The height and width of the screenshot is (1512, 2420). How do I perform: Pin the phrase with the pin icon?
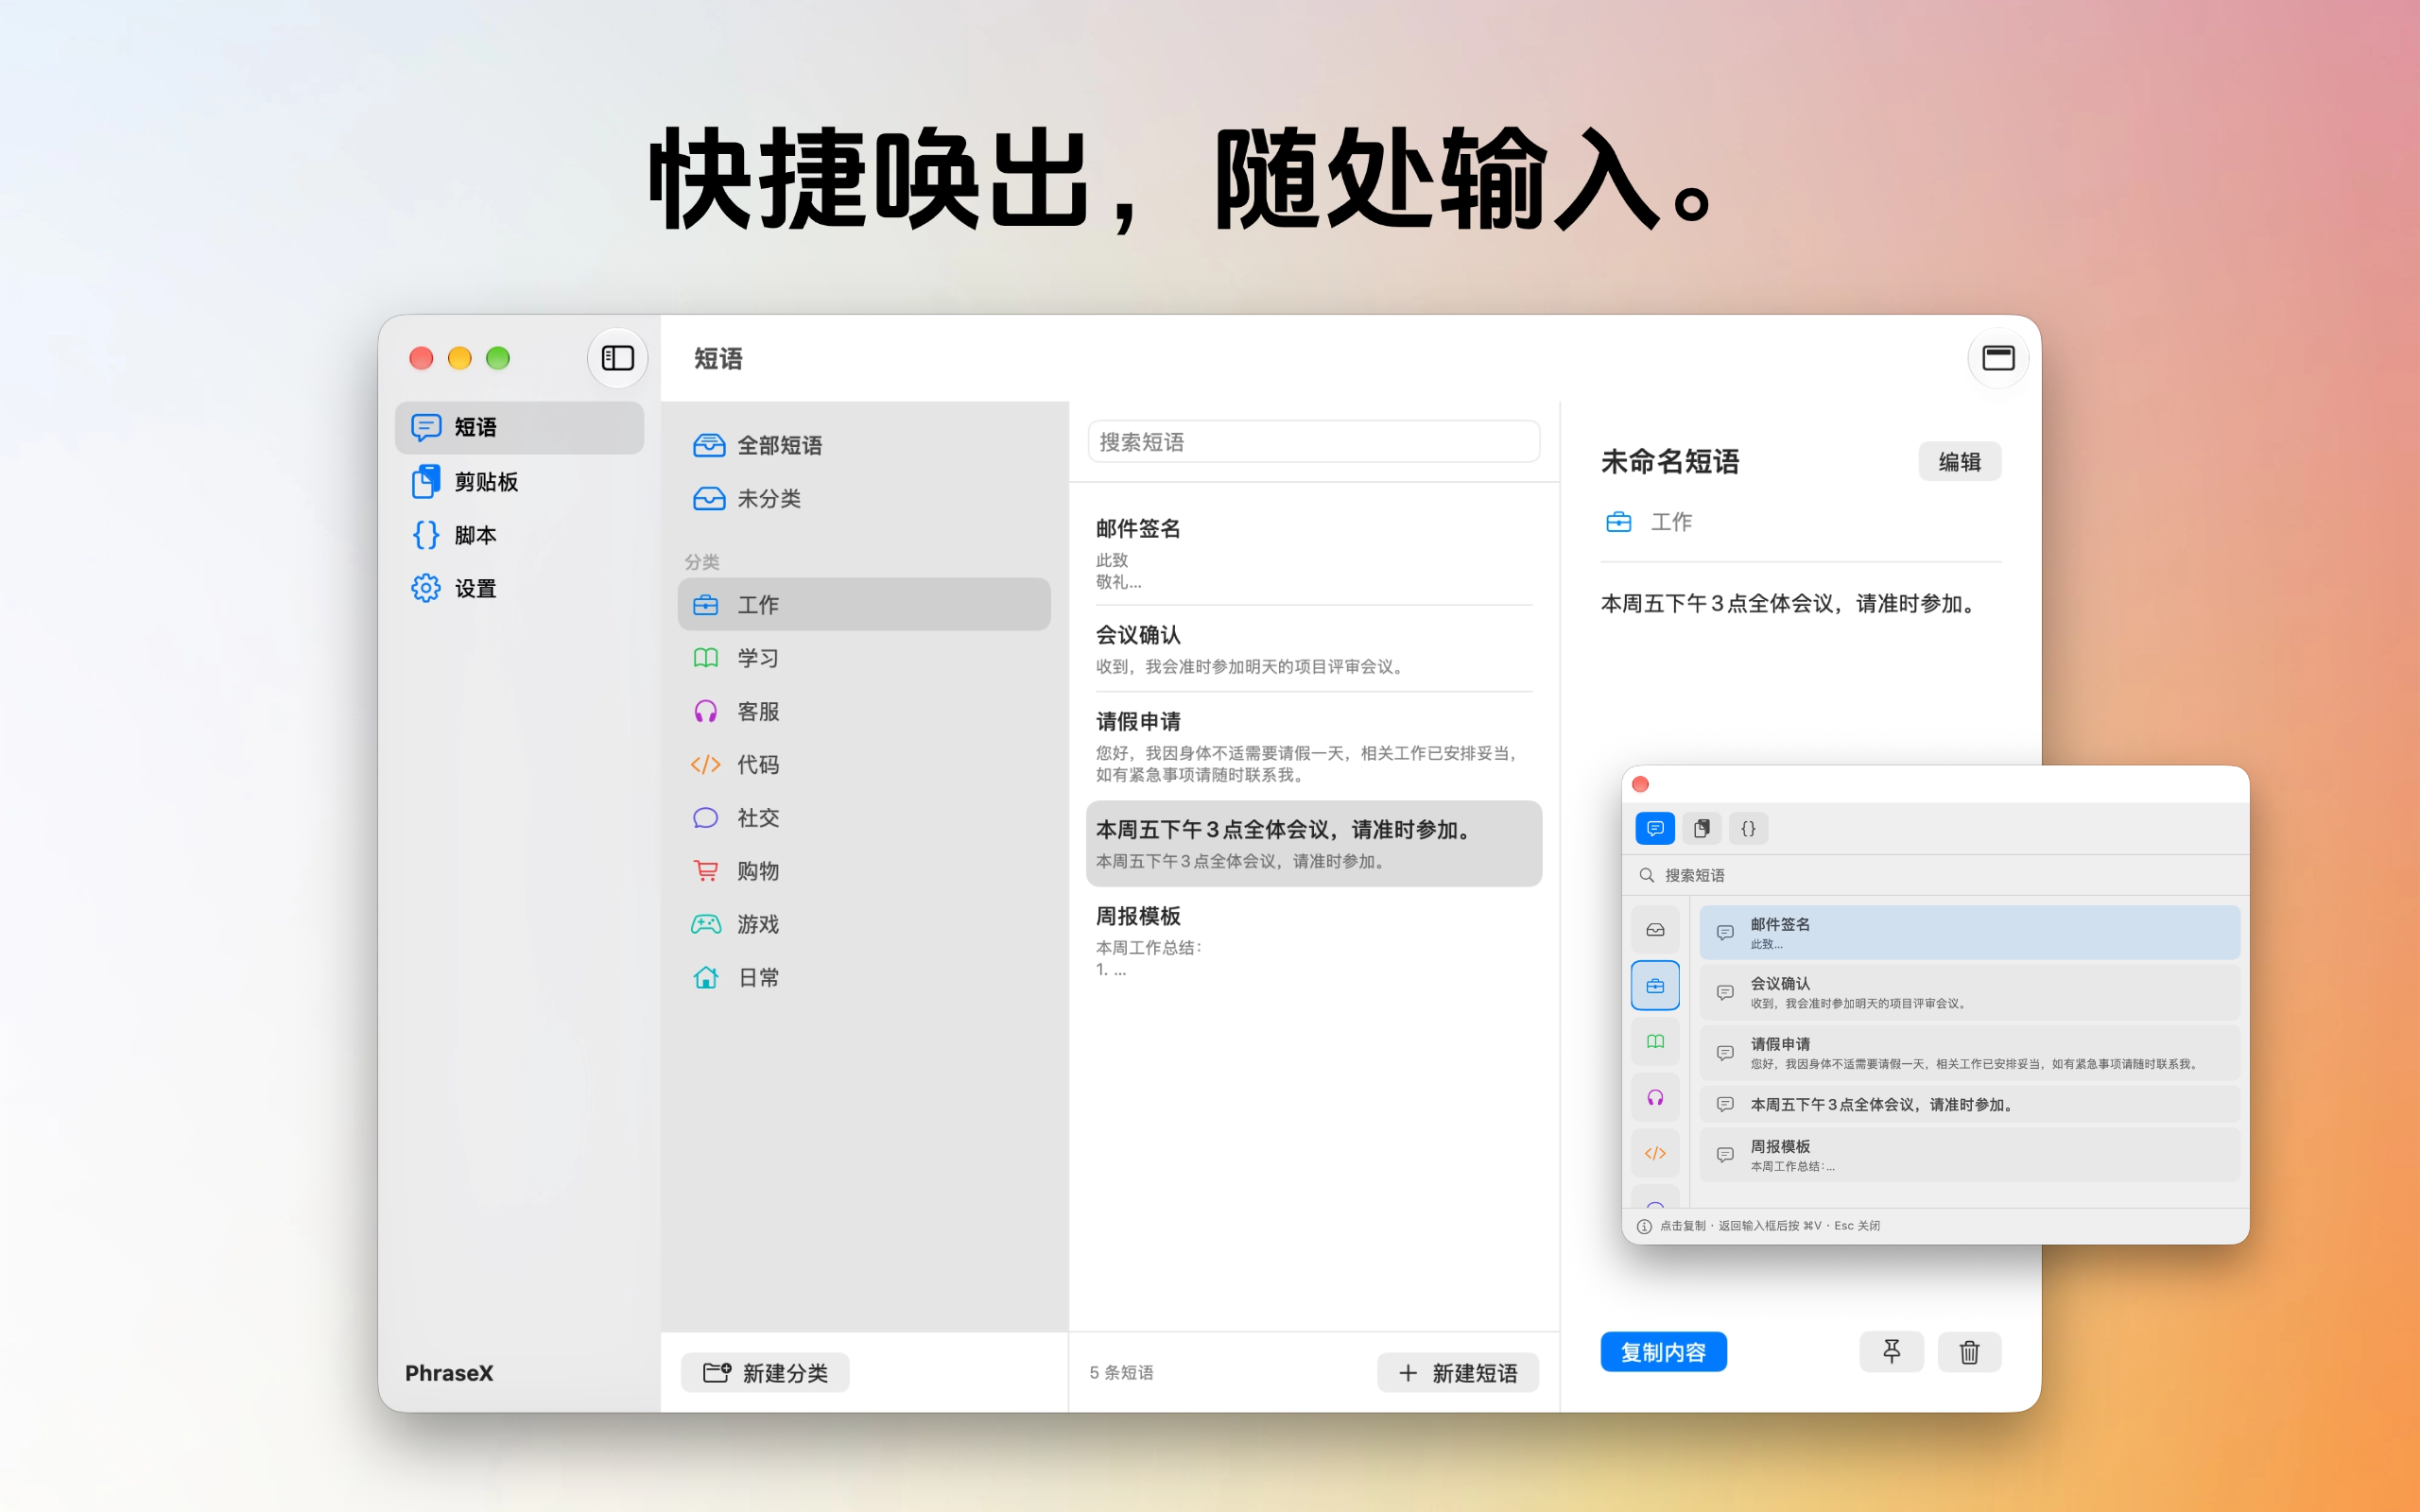tap(1891, 1352)
